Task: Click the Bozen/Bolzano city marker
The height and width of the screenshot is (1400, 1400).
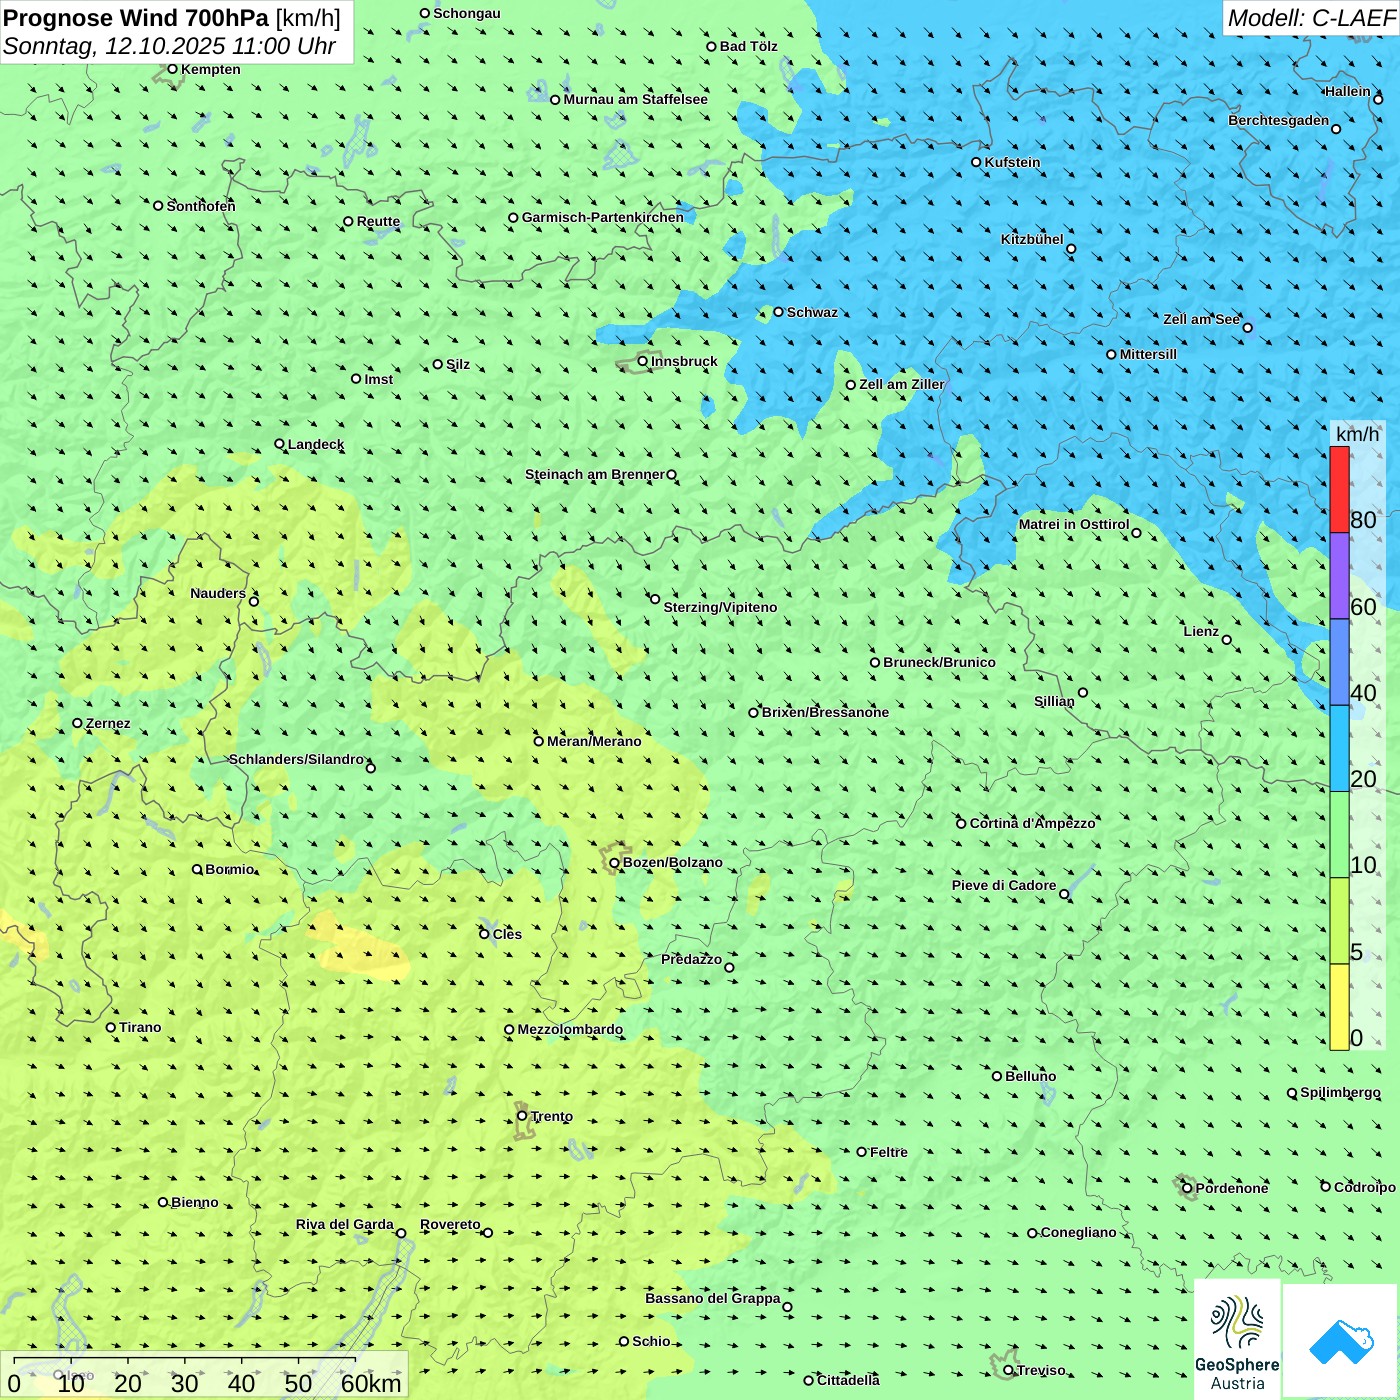Action: click(x=614, y=863)
